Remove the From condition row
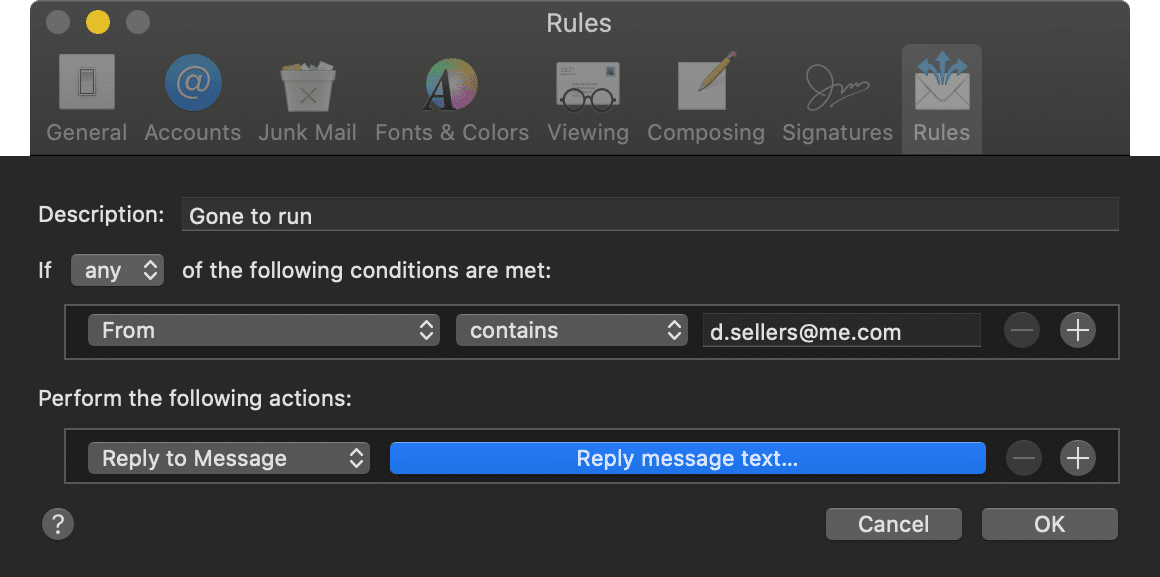 pyautogui.click(x=1022, y=330)
